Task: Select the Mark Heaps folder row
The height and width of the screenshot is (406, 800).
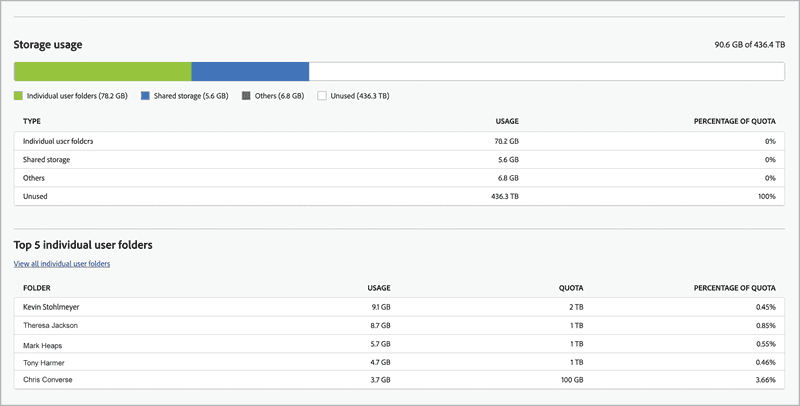Action: pos(399,344)
